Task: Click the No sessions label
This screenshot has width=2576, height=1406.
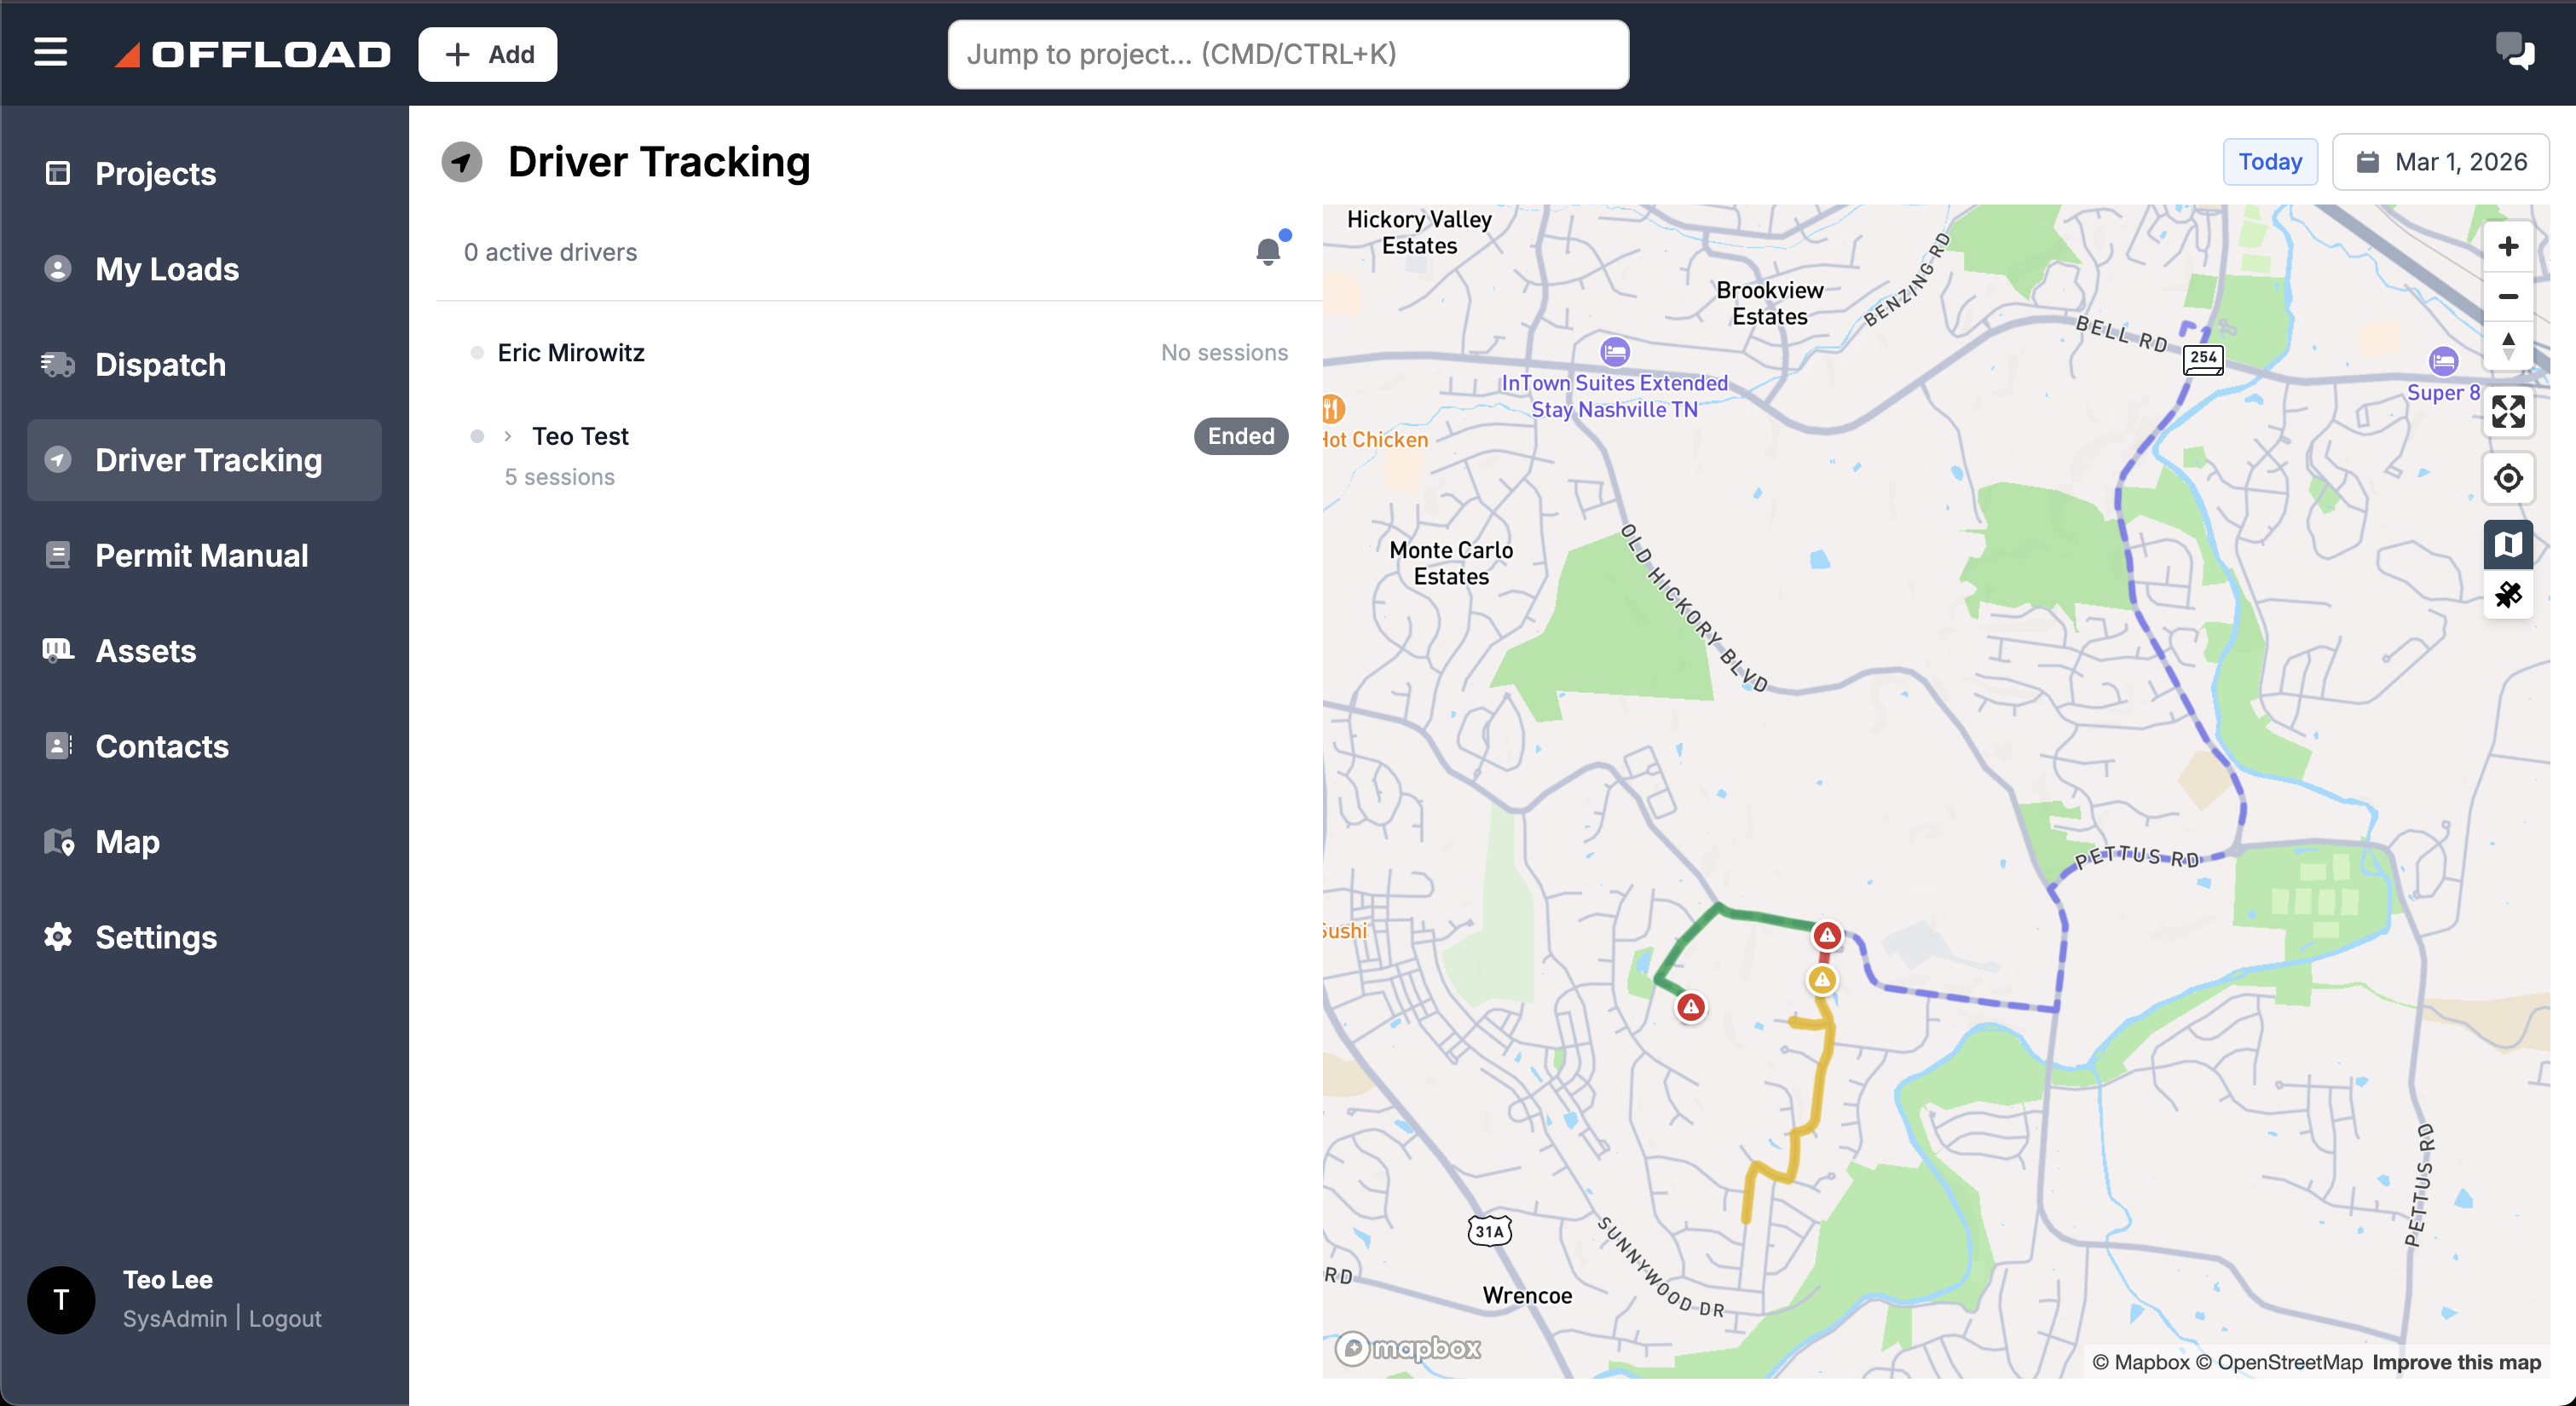Action: (x=1224, y=353)
